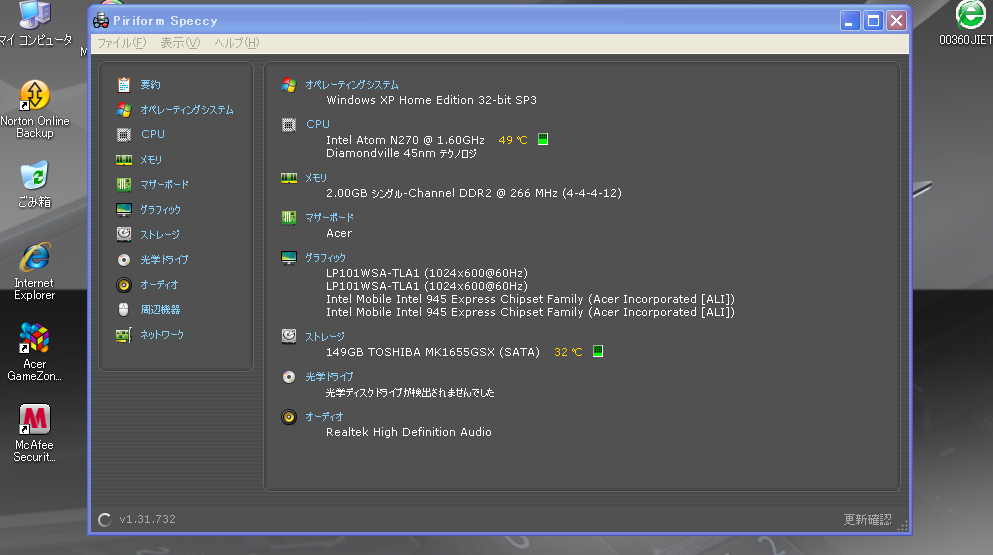Click the motherboard icon in summary panel
993x555 pixels.
pos(289,218)
